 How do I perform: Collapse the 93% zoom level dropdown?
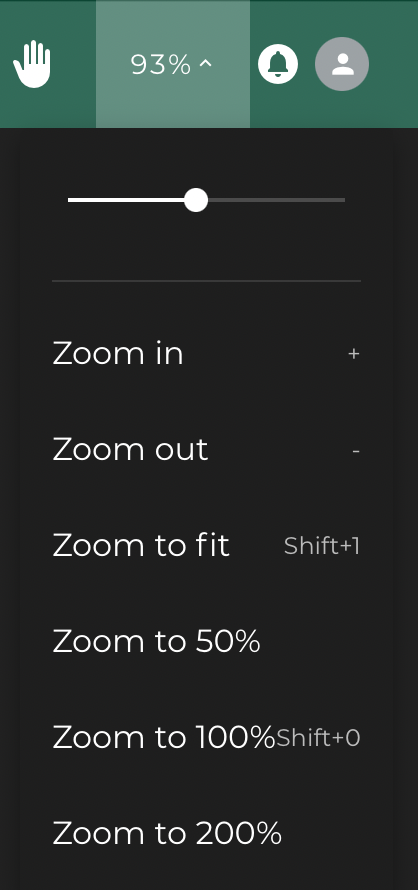point(173,64)
